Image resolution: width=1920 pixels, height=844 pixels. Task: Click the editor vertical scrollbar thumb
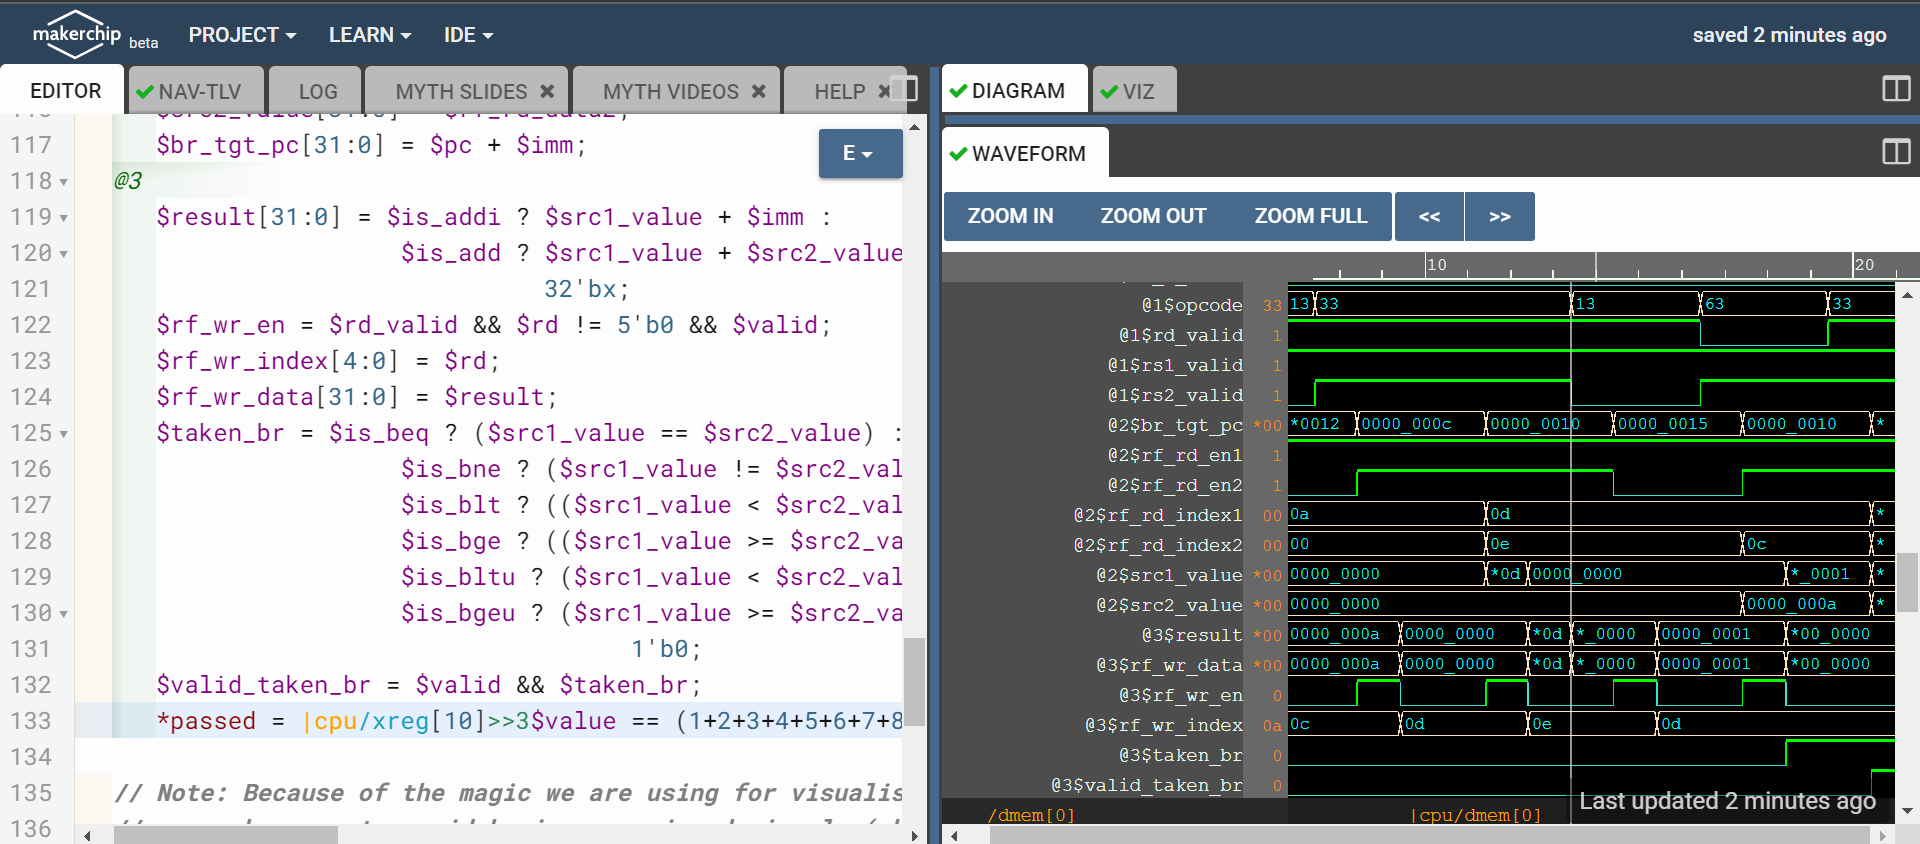point(914,681)
